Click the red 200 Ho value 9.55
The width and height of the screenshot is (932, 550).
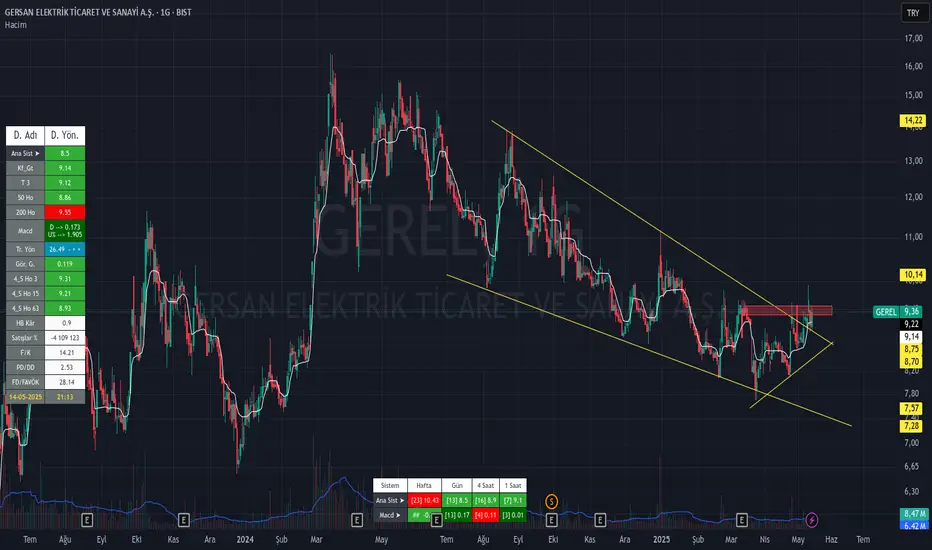pyautogui.click(x=65, y=212)
